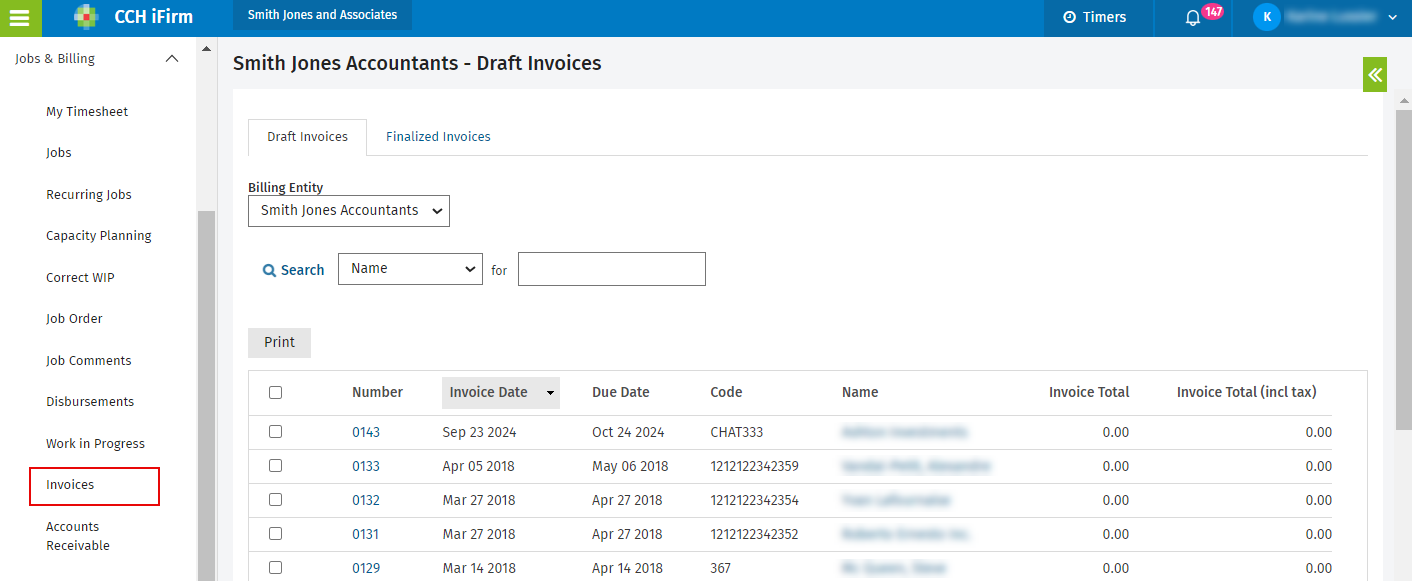1412x581 pixels.
Task: Open Accounts Receivable
Action: click(78, 536)
